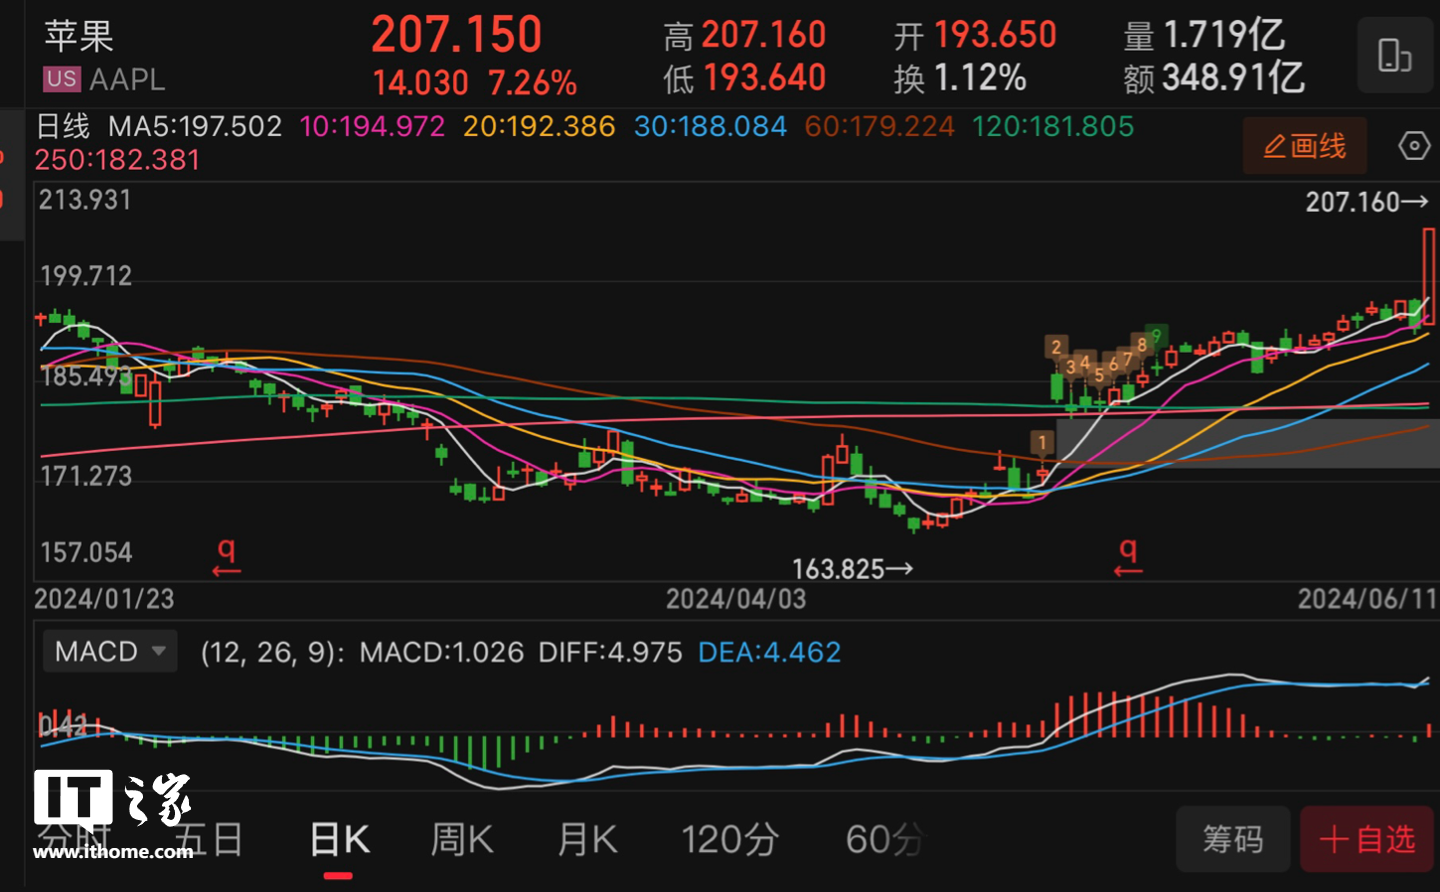
Task: Click the high value 207.160 in header
Action: [x=763, y=35]
